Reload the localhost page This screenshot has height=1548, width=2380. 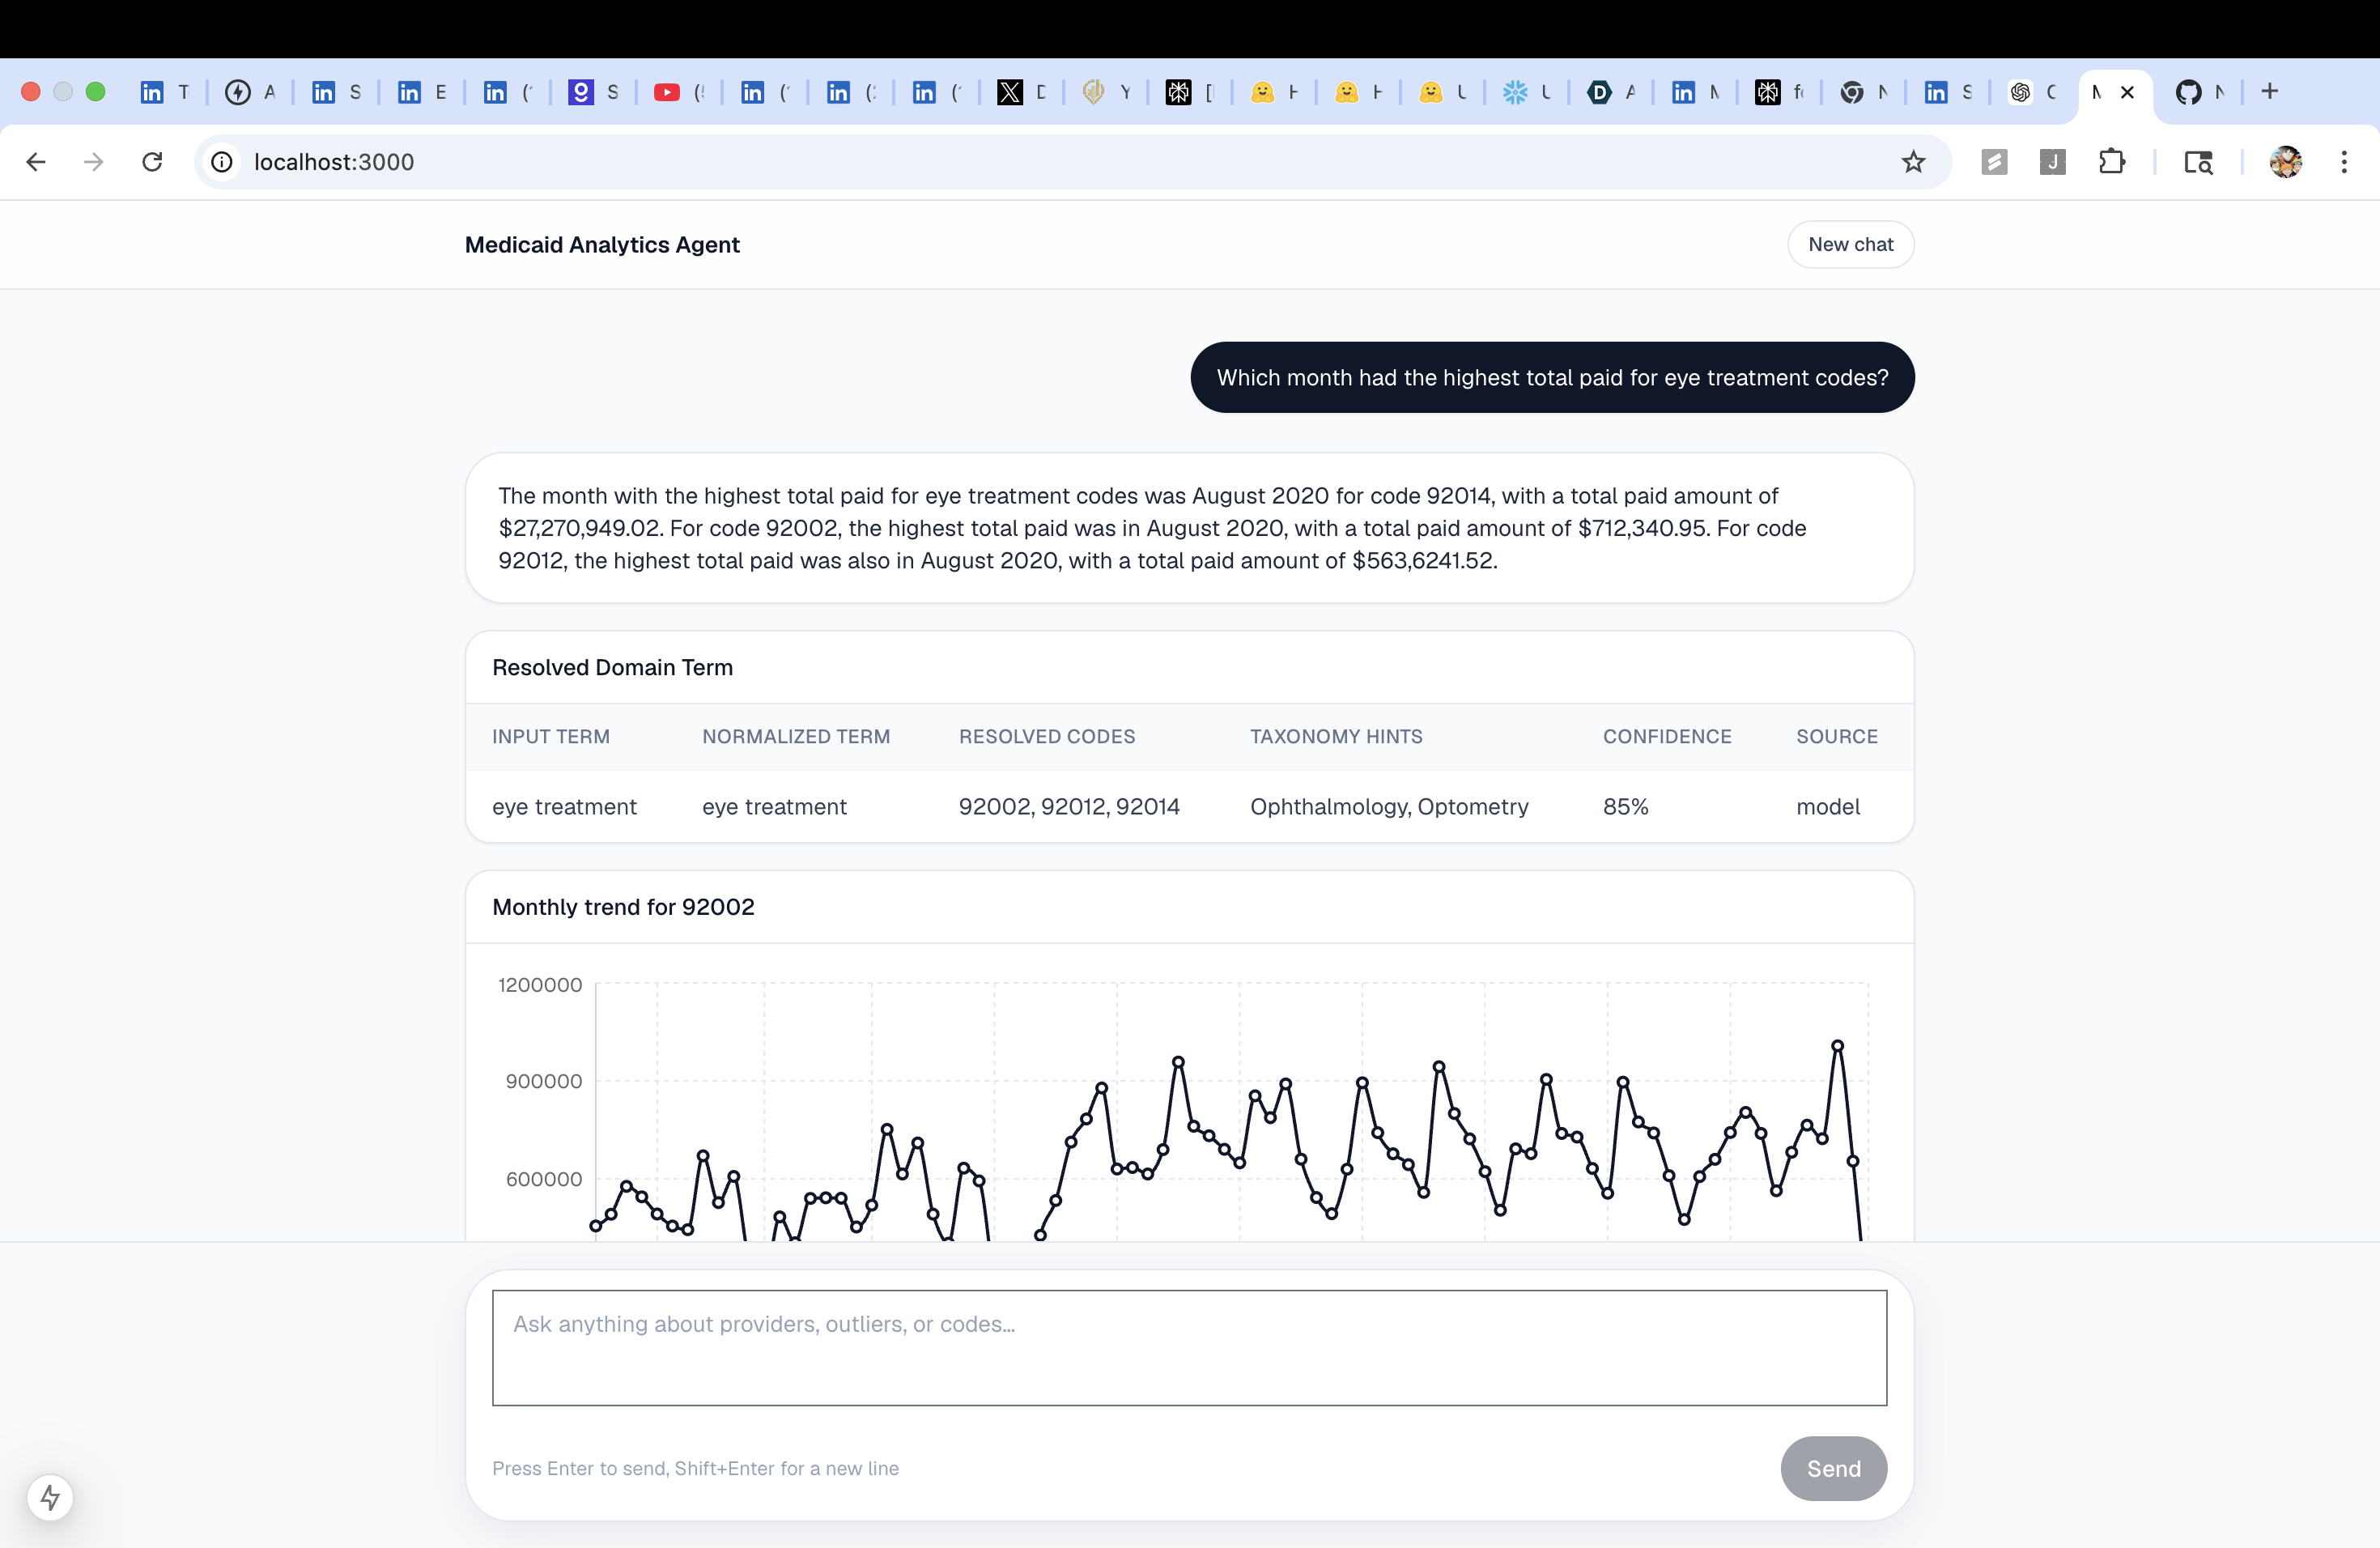pos(152,162)
